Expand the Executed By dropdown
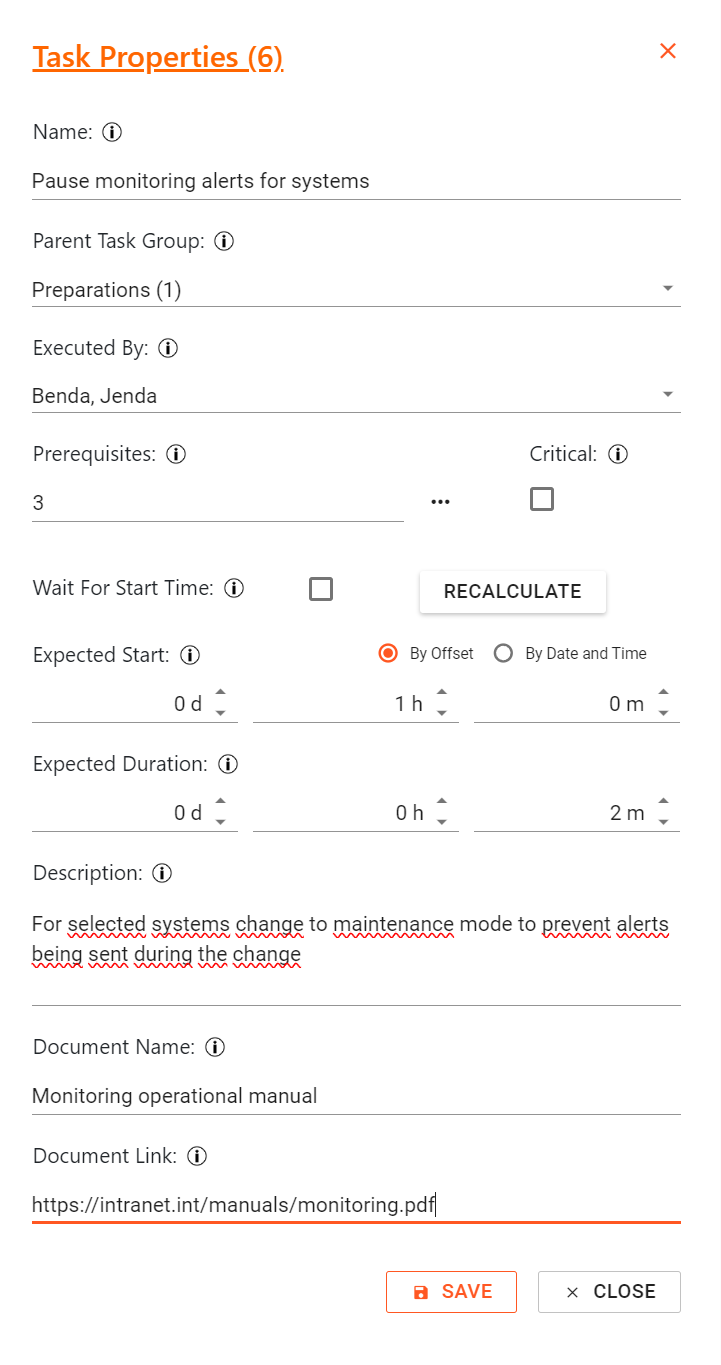The image size is (721, 1365). tap(668, 392)
